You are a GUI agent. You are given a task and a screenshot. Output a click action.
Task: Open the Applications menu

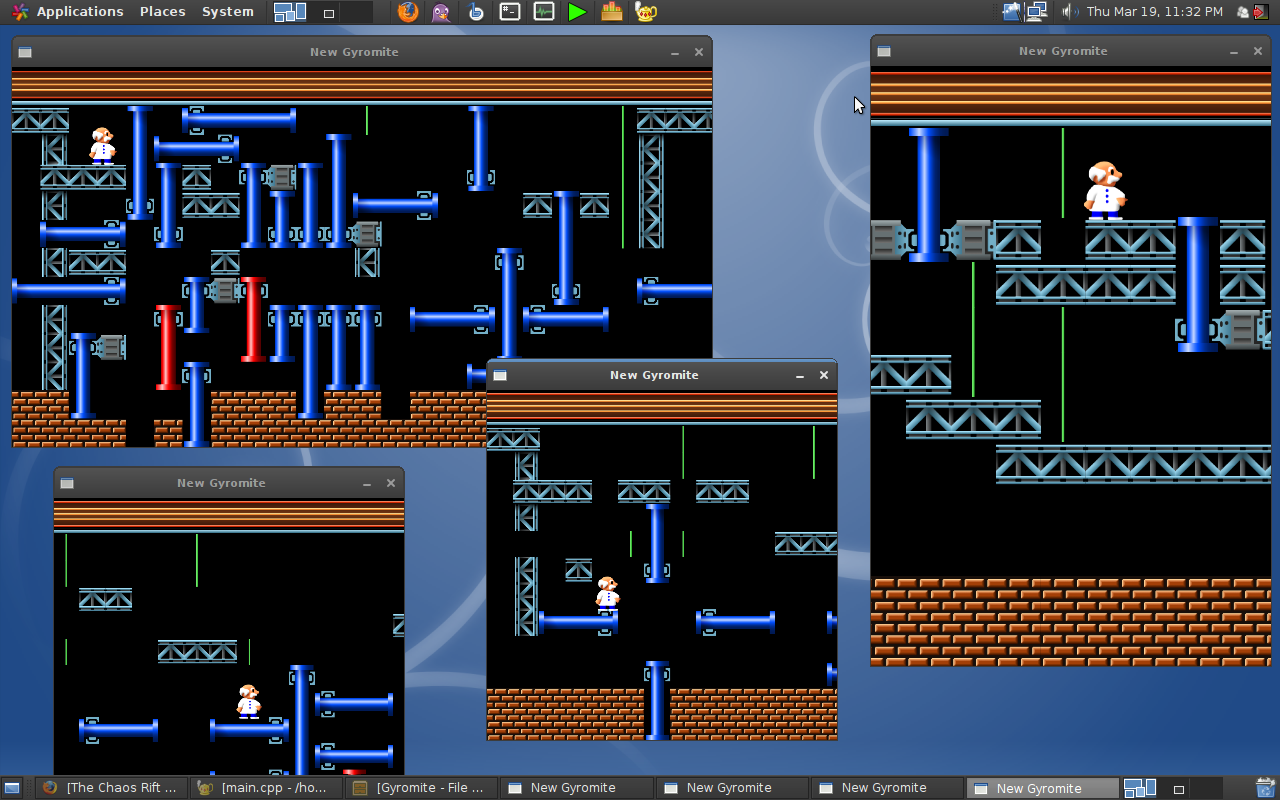80,12
